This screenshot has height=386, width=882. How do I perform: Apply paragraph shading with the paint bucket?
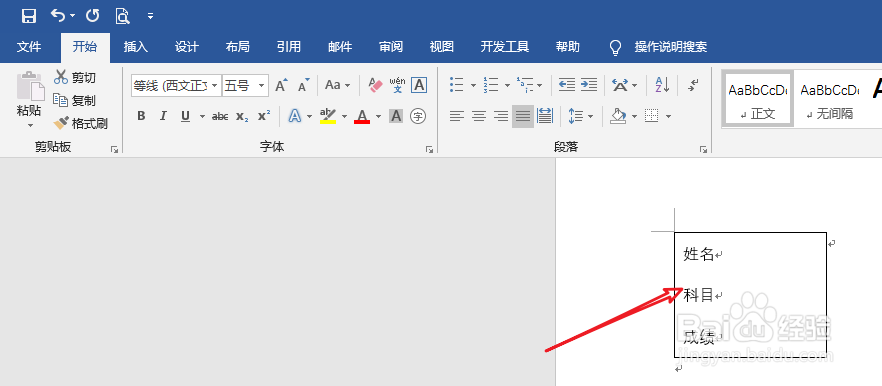618,116
